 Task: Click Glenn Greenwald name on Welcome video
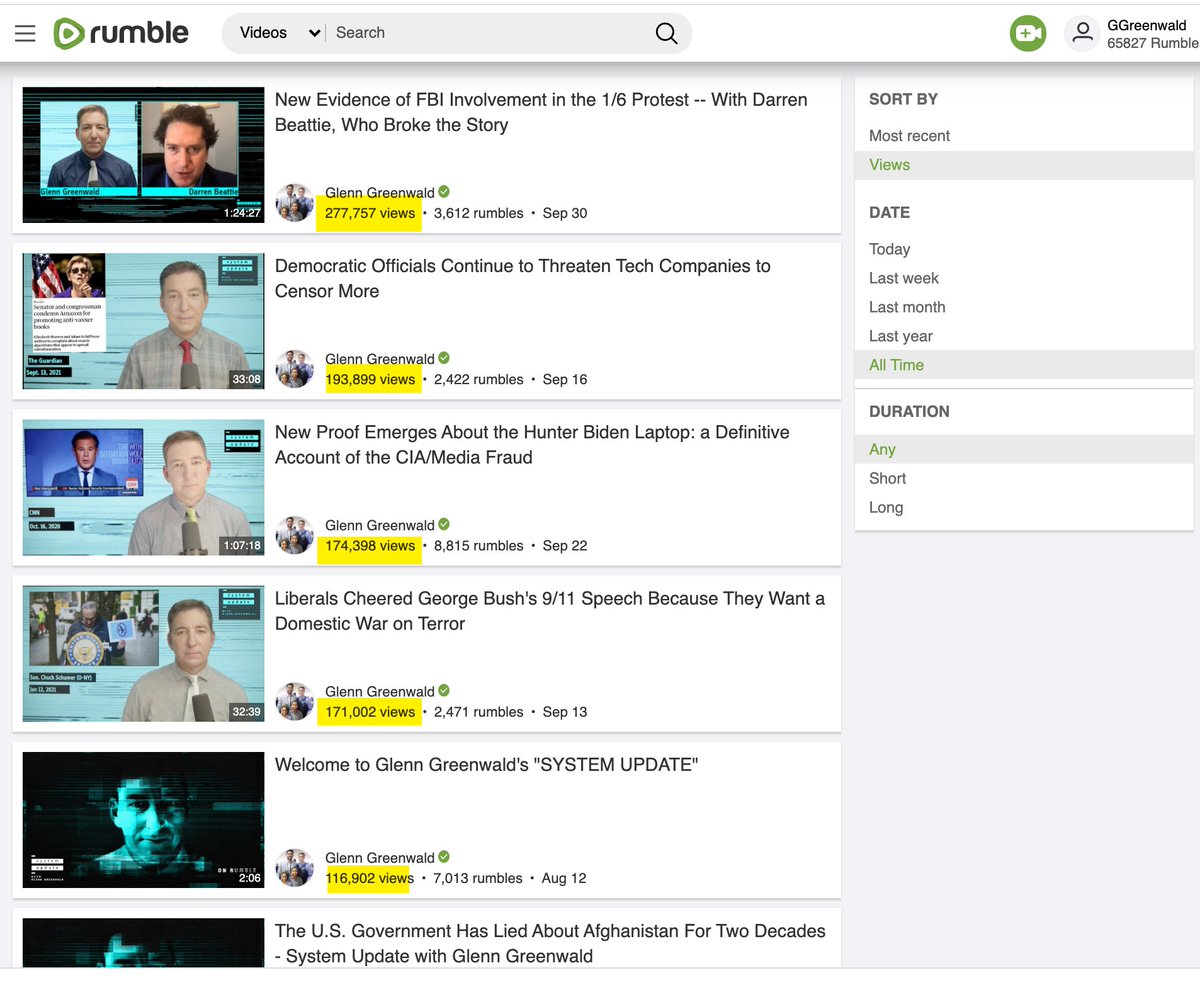coord(380,857)
